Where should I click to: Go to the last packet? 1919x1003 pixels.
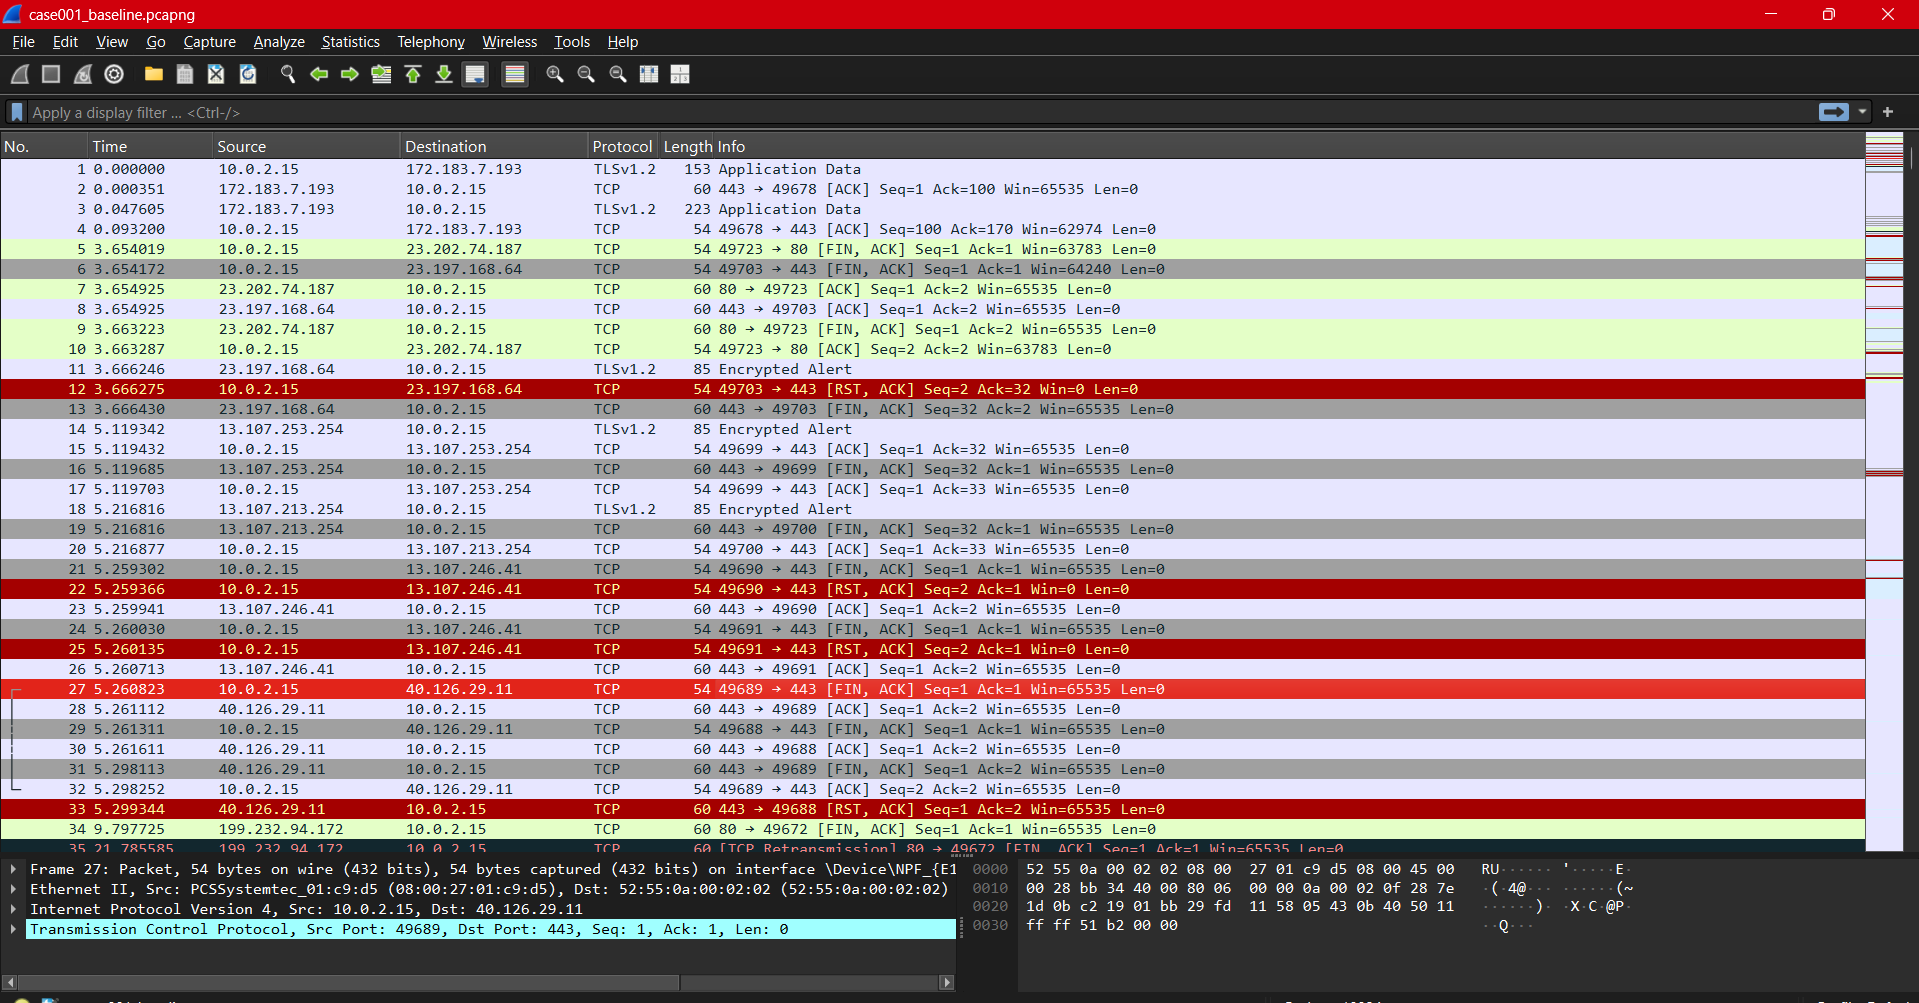tap(444, 74)
